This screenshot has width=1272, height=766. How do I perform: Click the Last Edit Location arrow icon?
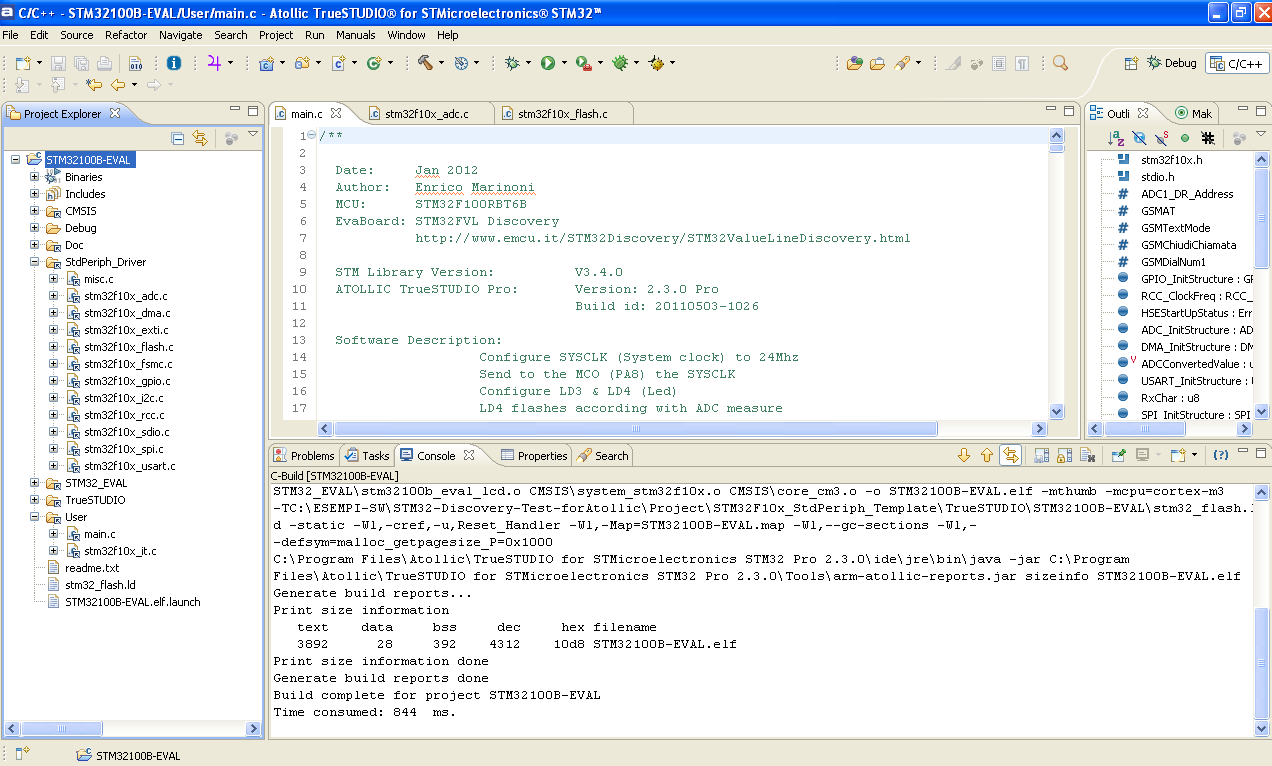click(x=94, y=85)
